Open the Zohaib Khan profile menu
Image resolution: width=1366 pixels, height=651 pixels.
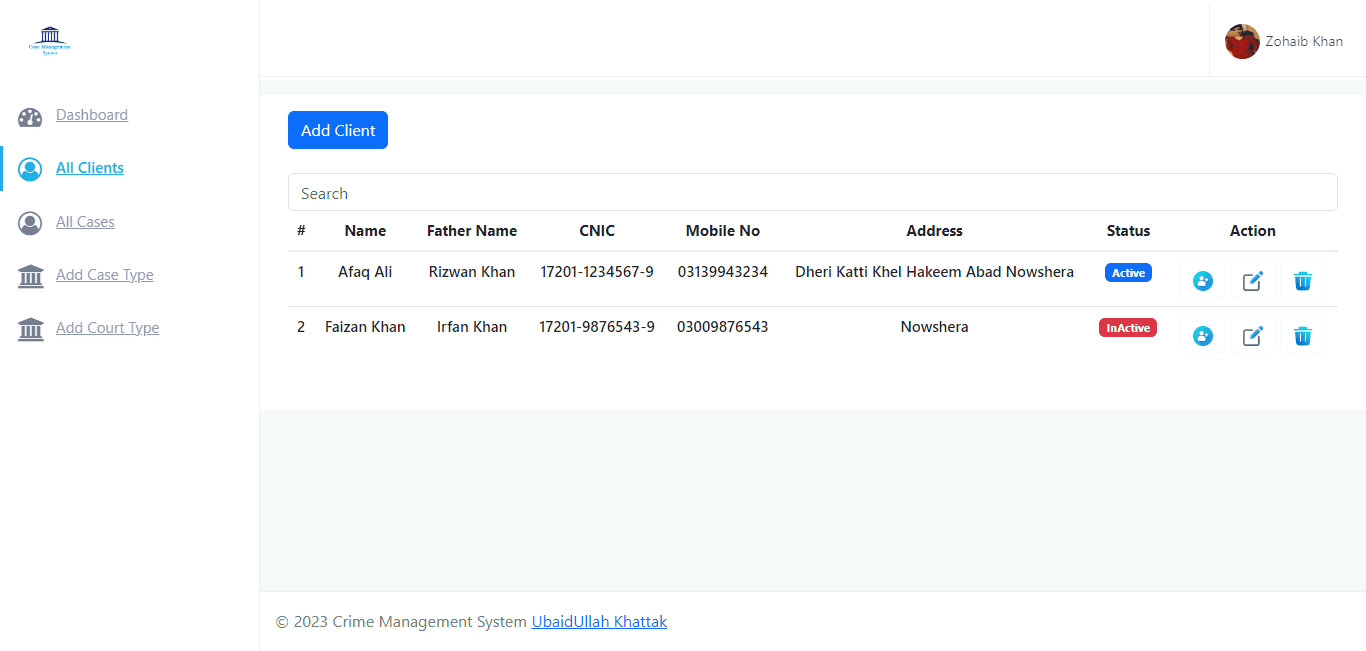[x=1284, y=42]
